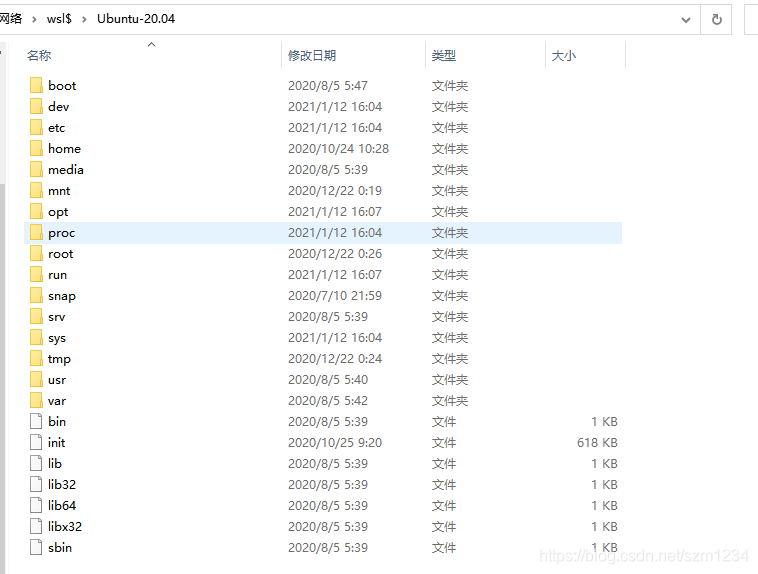Expand the chevron after wsl$ in path
Screen dimensions: 758x574
point(84,19)
